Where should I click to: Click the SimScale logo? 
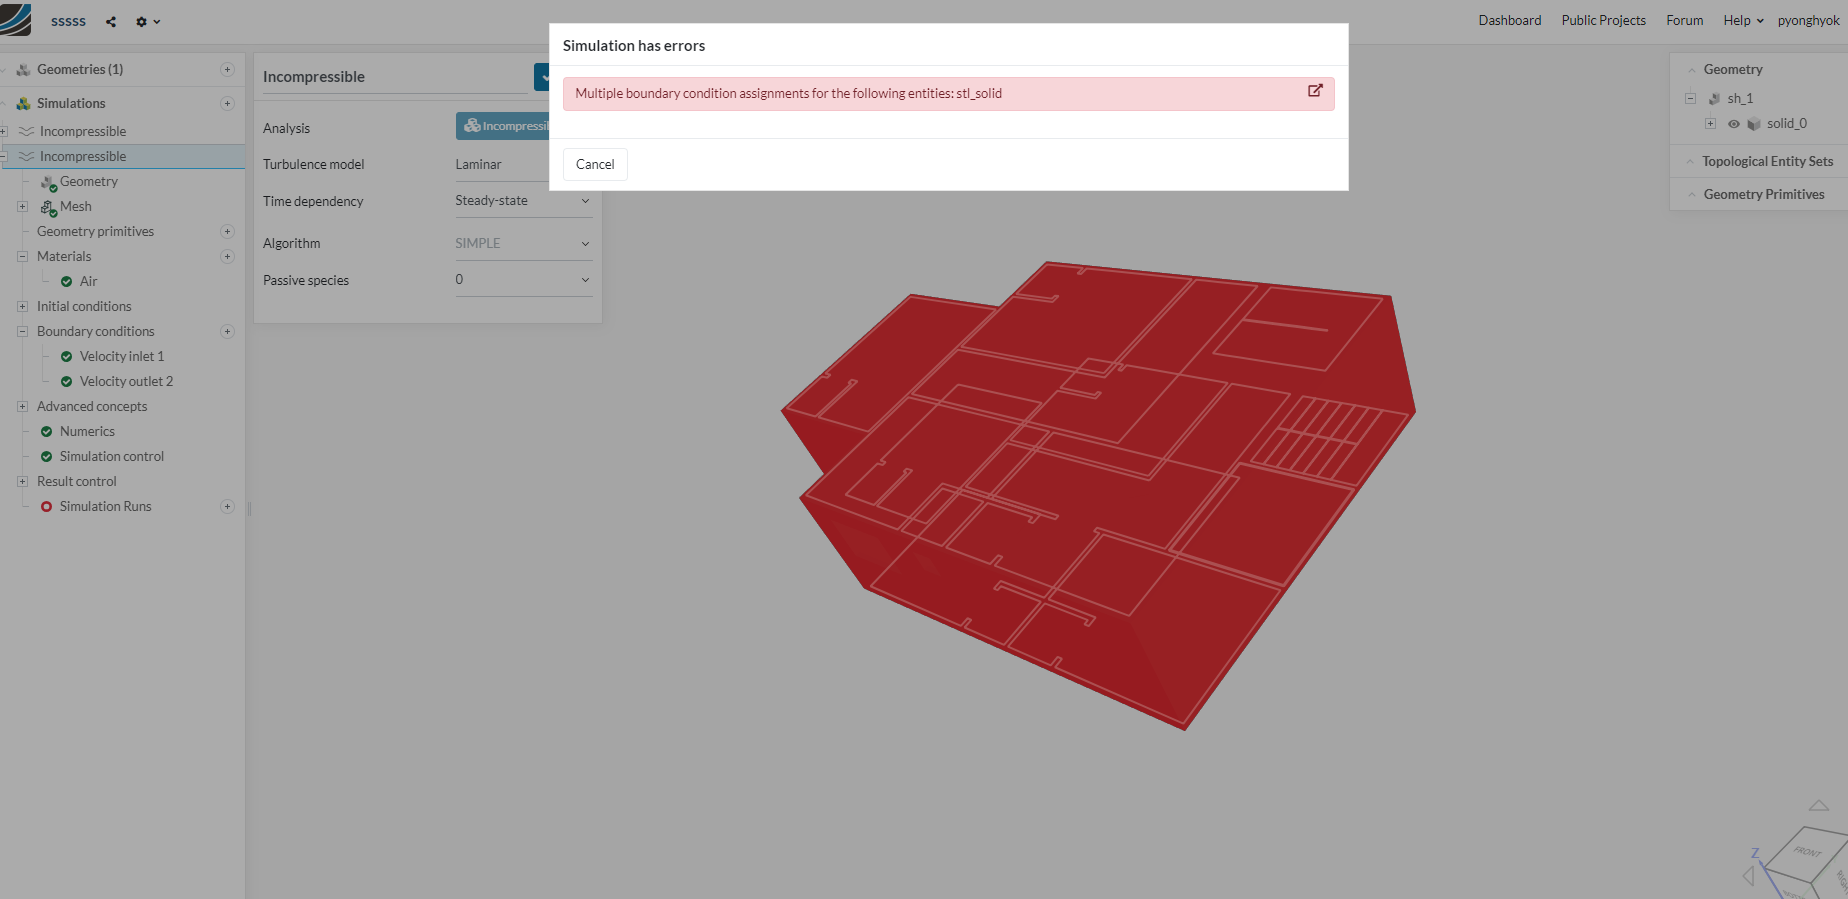click(x=16, y=20)
